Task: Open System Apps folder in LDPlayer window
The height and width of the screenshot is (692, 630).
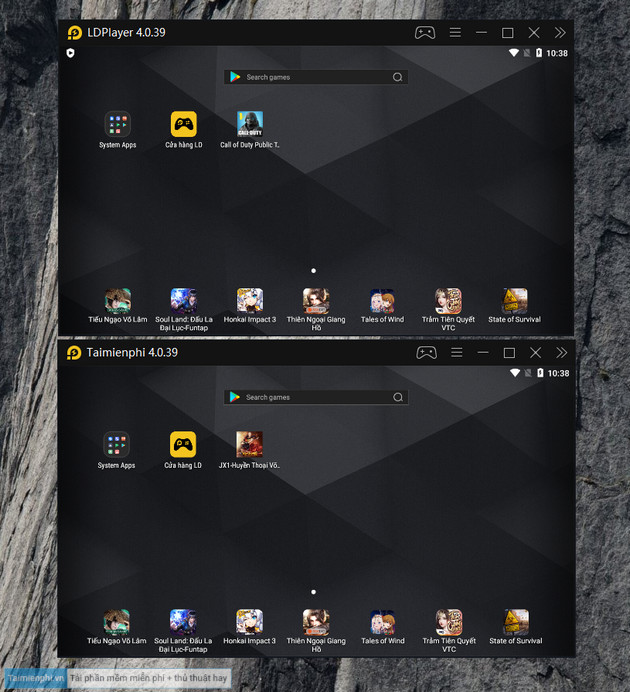Action: [x=117, y=130]
